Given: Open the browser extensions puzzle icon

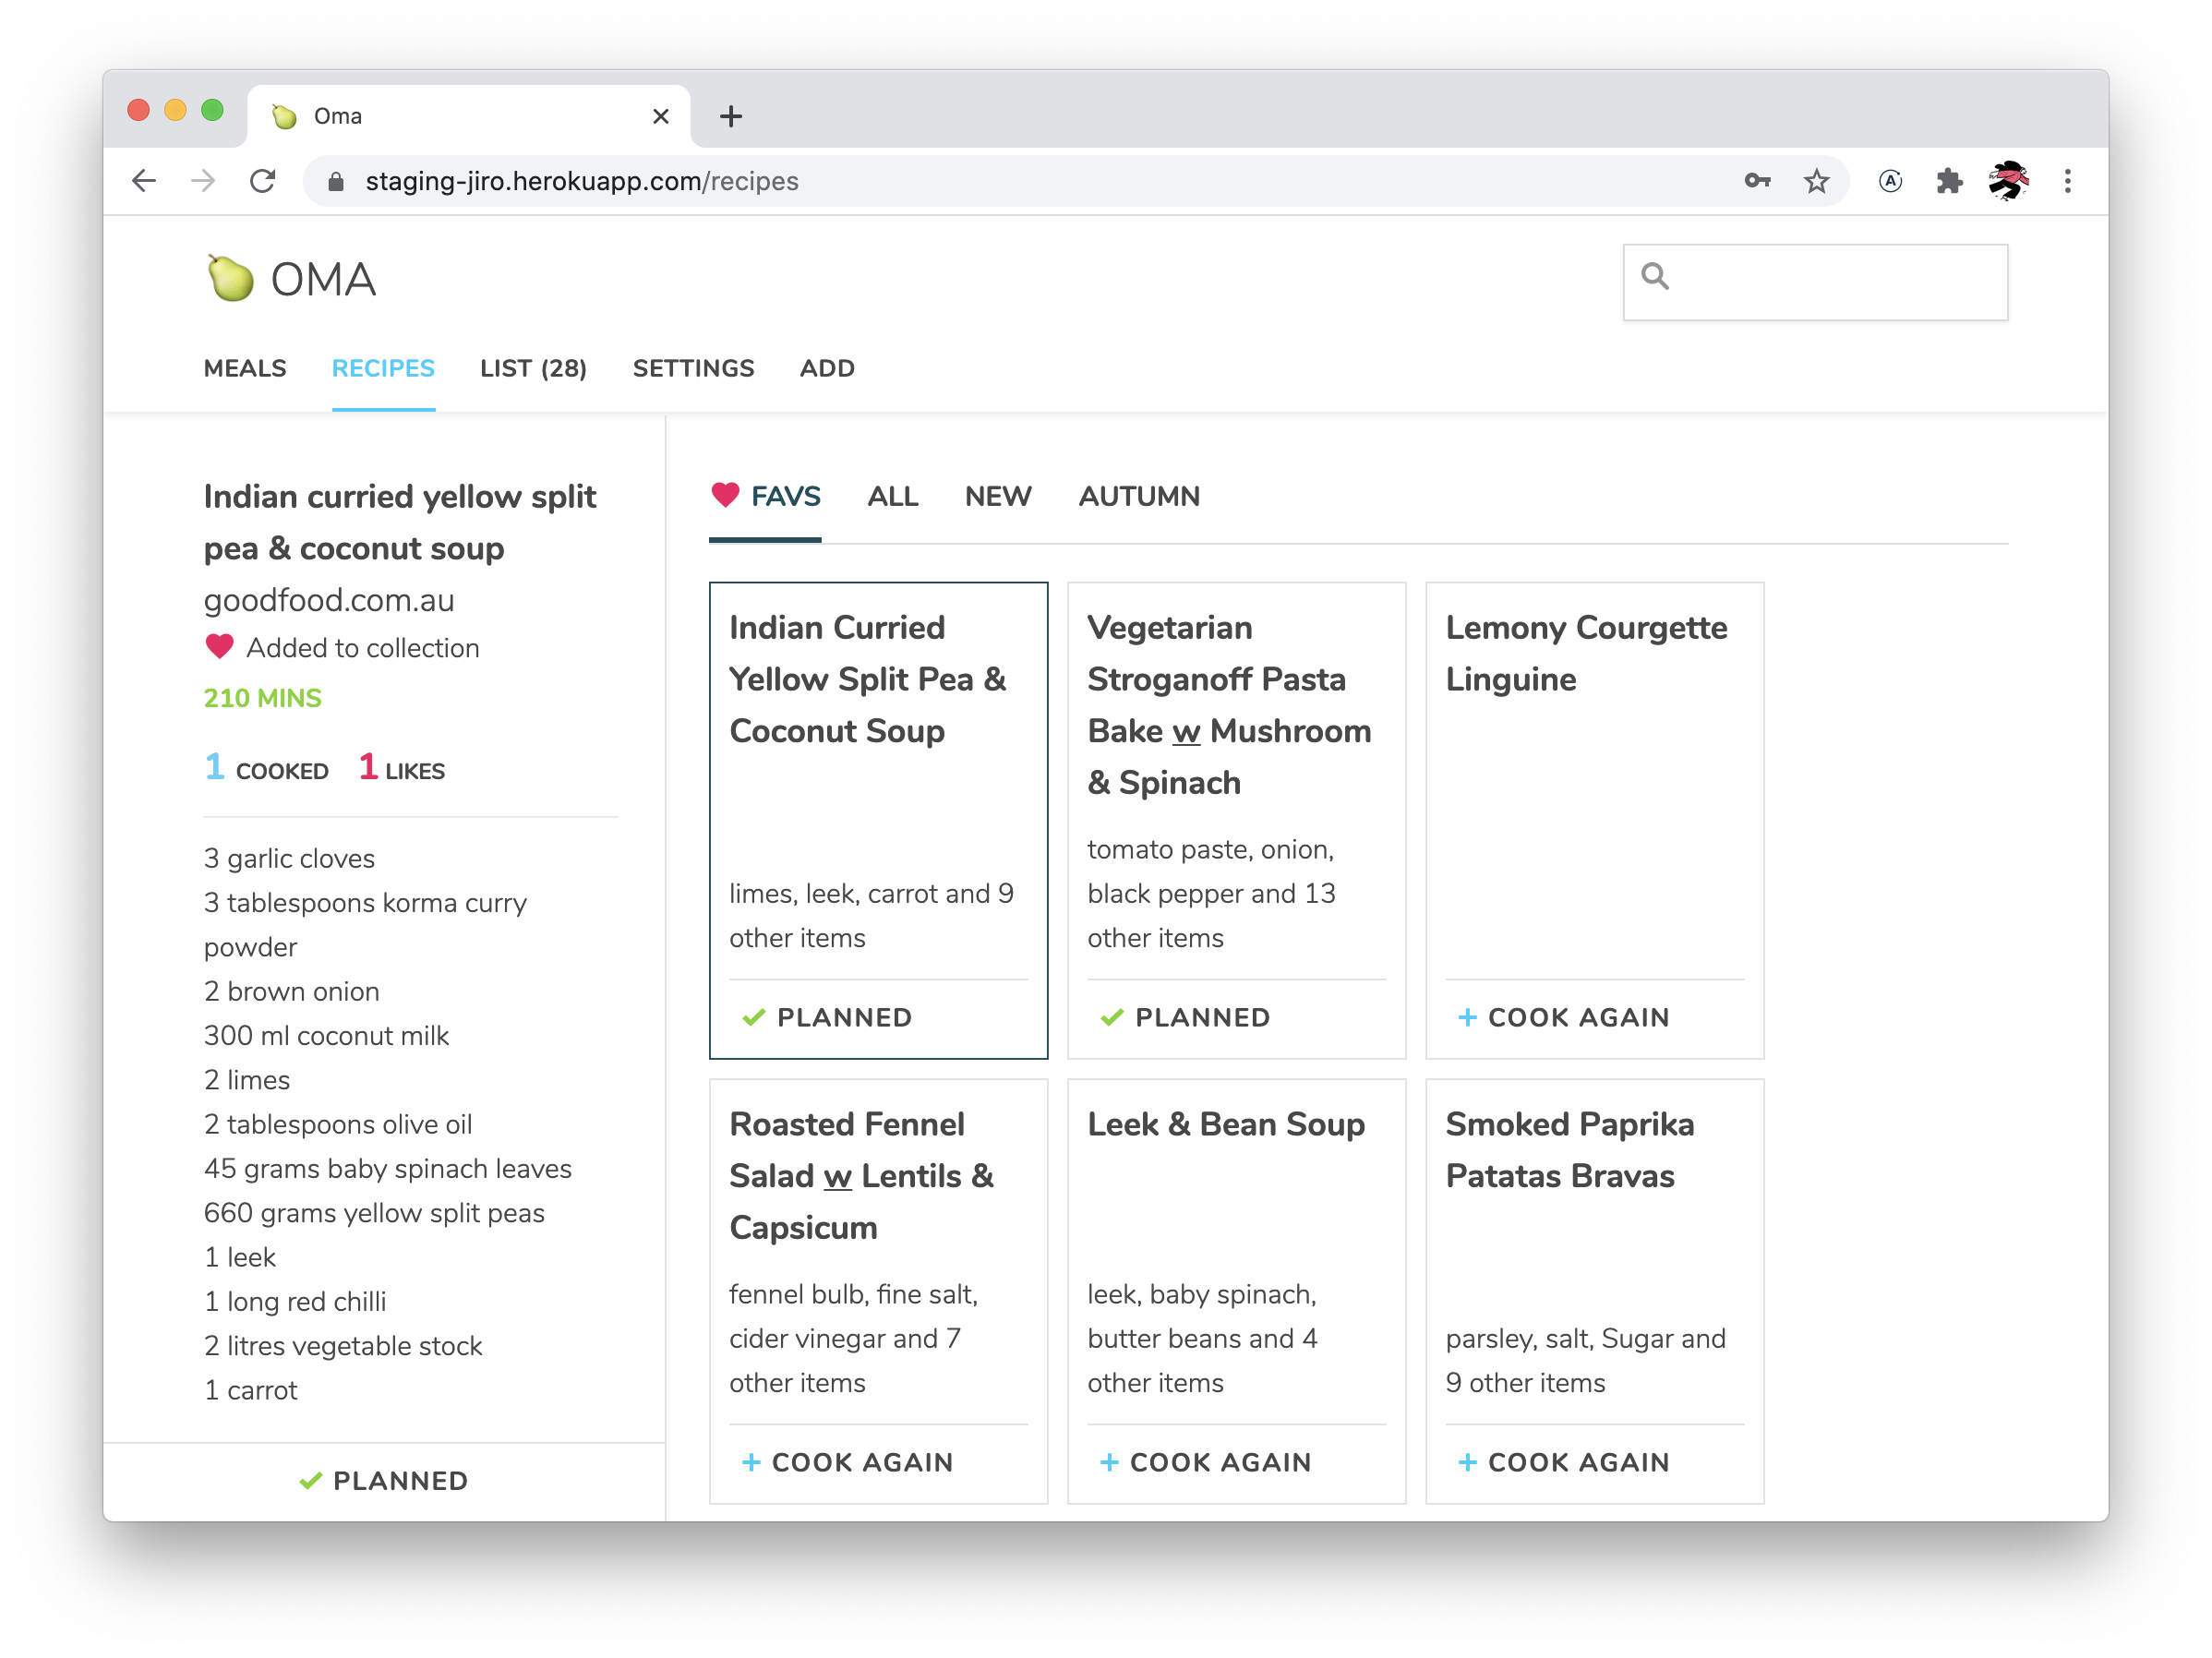Looking at the screenshot, I should 1948,181.
